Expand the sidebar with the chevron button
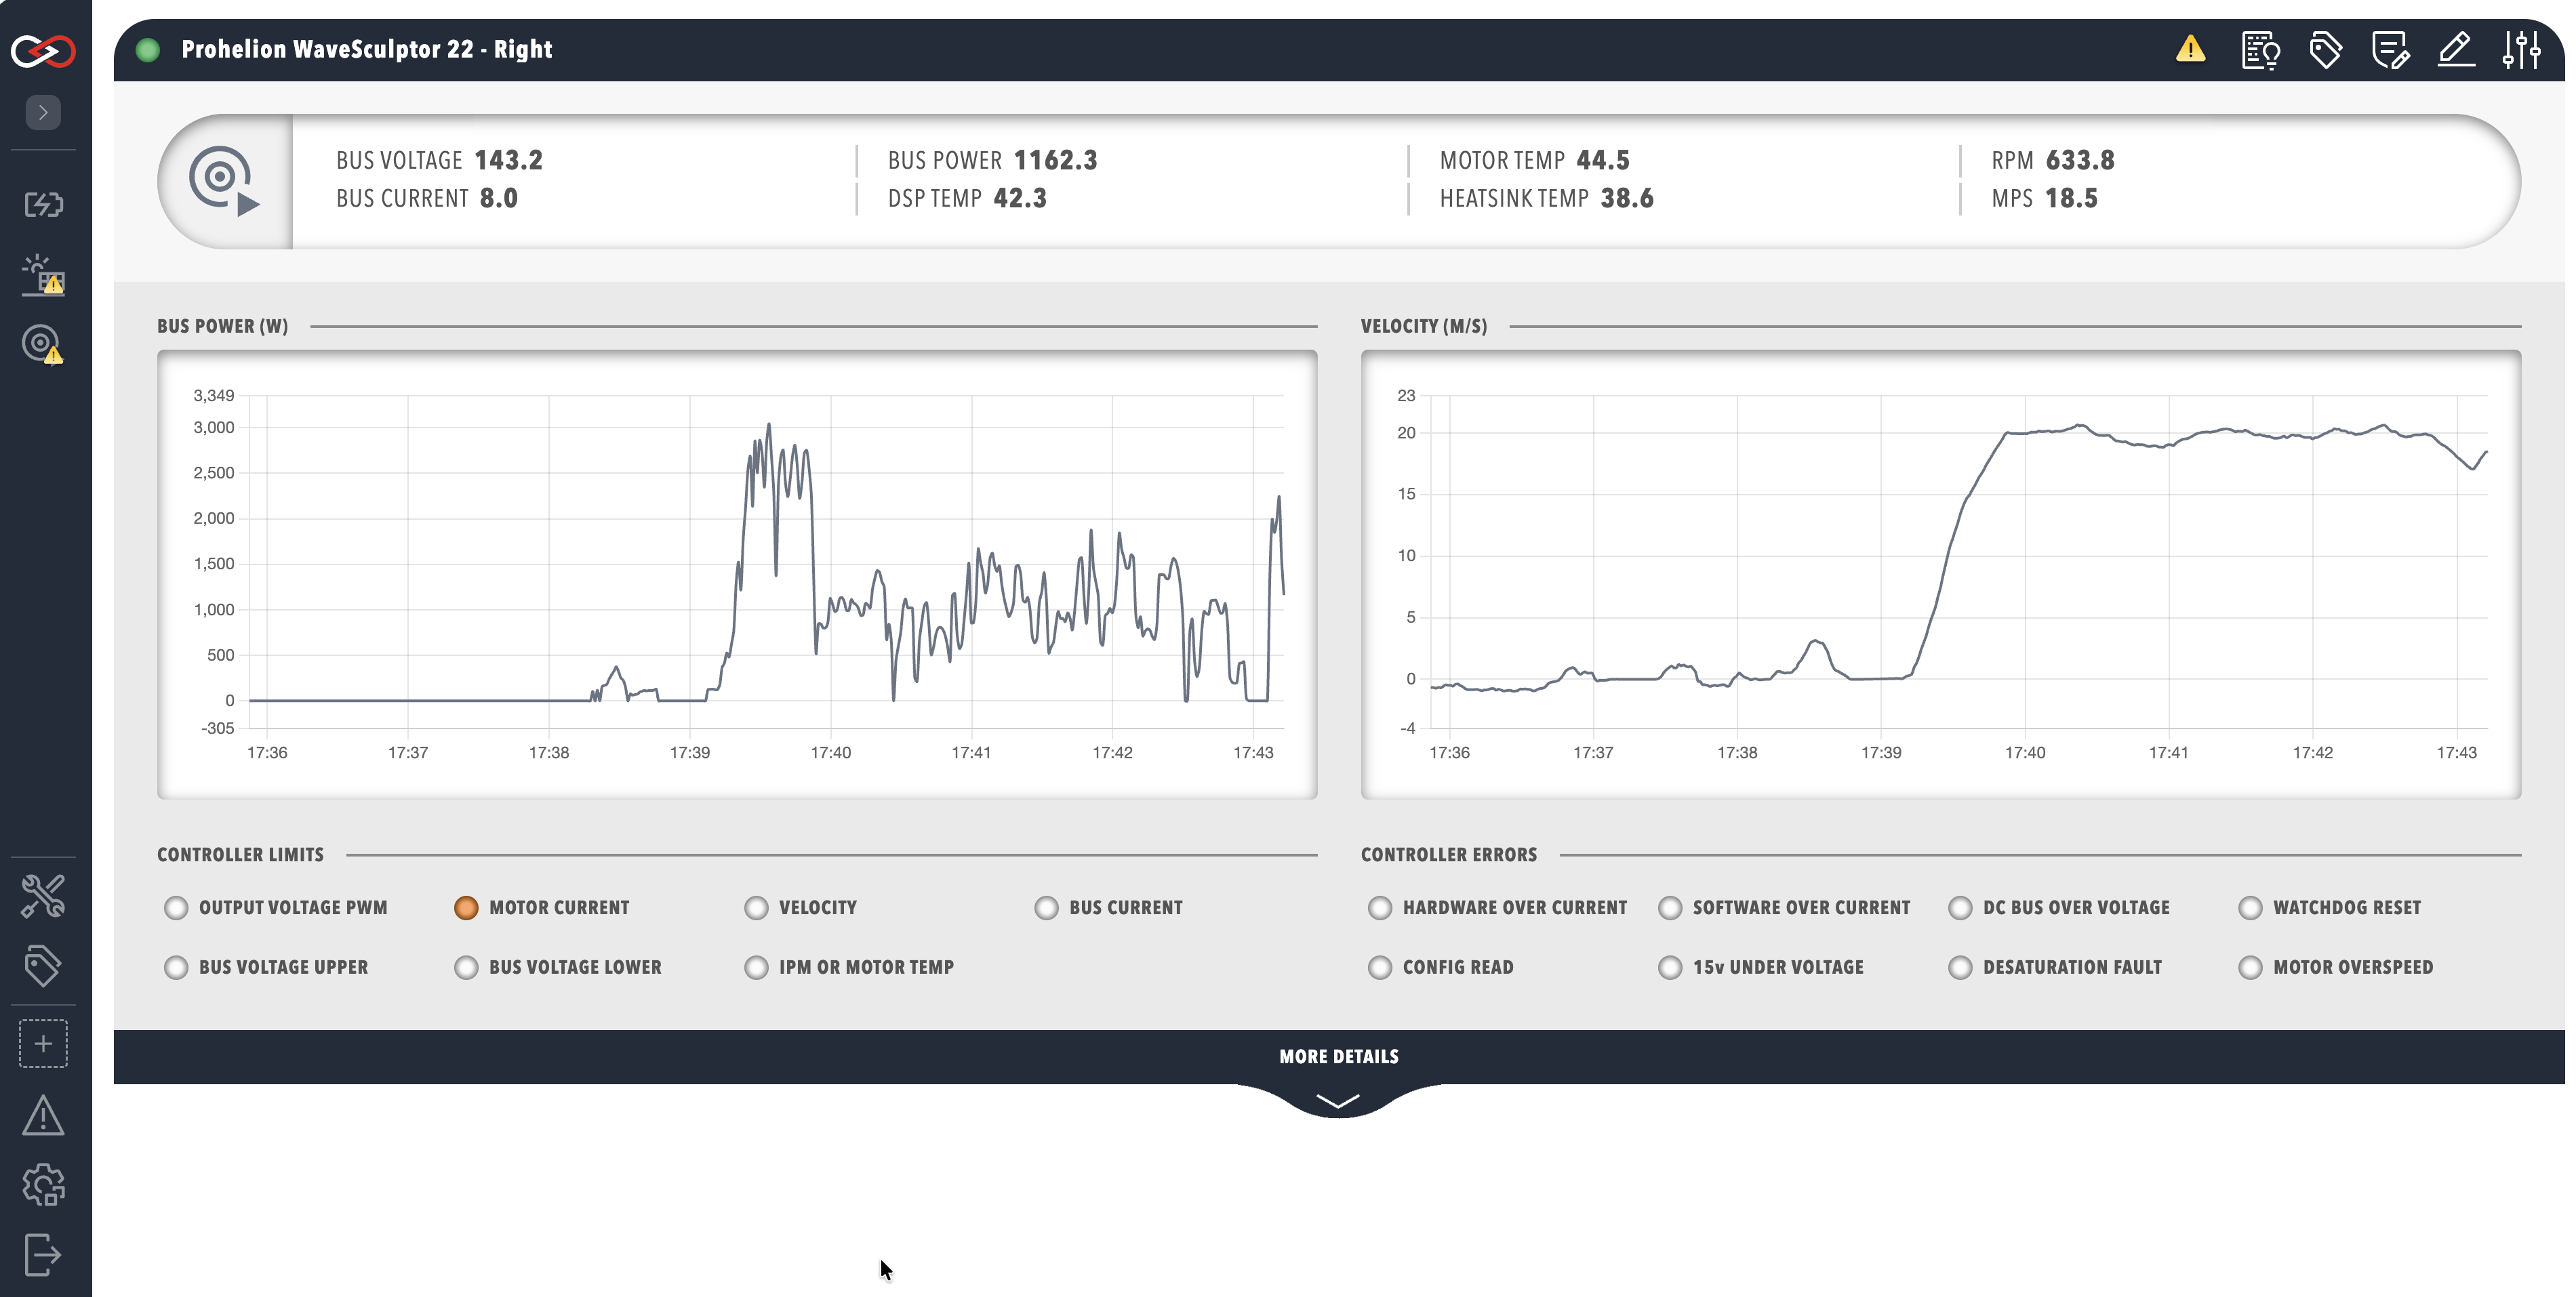The image size is (2576, 1297). (x=43, y=112)
